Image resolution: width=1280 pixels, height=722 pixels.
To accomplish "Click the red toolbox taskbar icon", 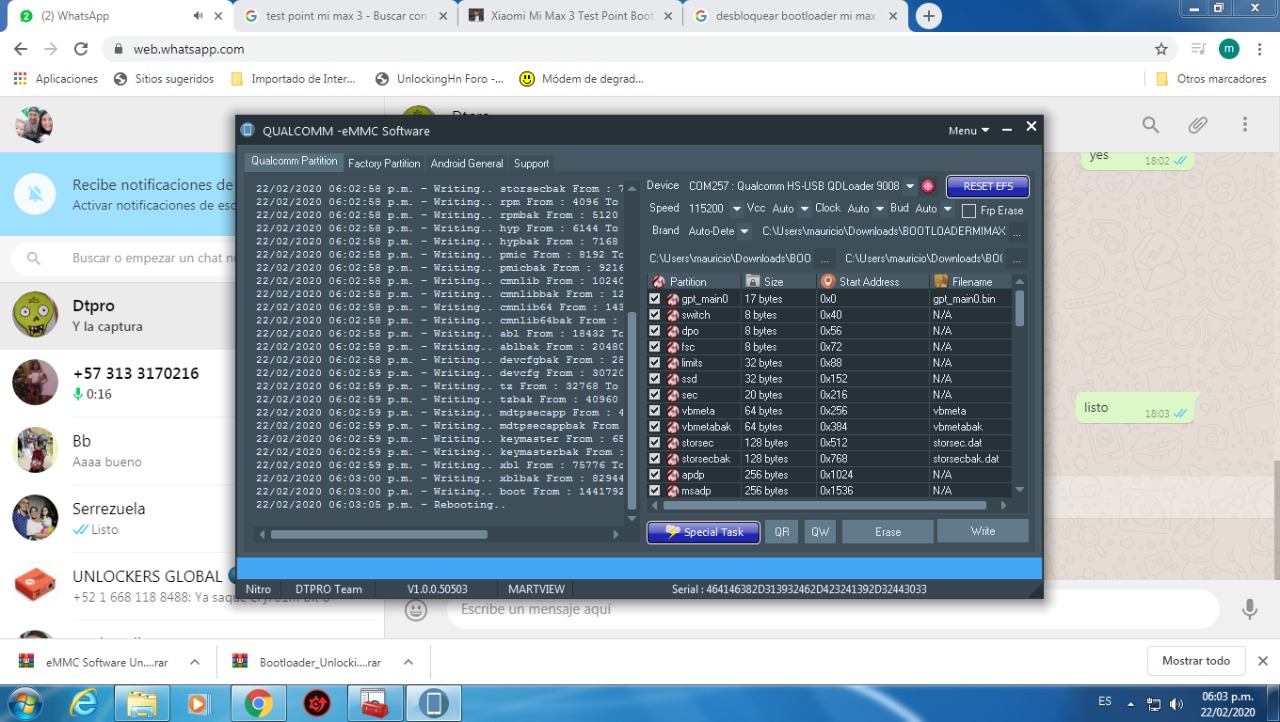I will click(x=374, y=704).
